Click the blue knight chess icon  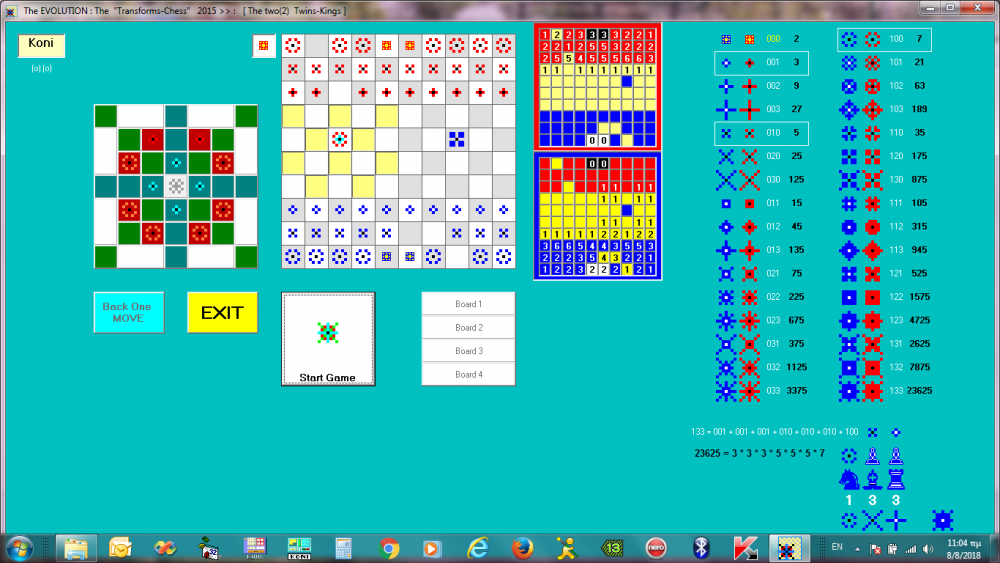tap(849, 479)
